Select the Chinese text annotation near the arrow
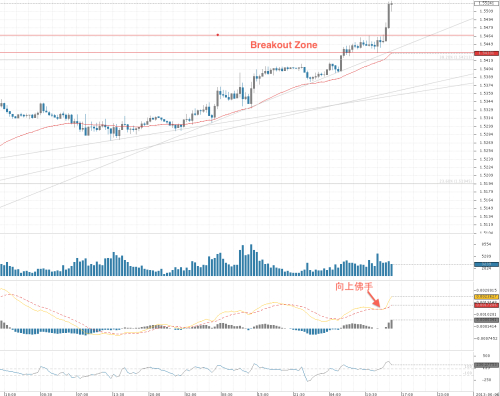The height and width of the screenshot is (396, 500). pos(354,286)
